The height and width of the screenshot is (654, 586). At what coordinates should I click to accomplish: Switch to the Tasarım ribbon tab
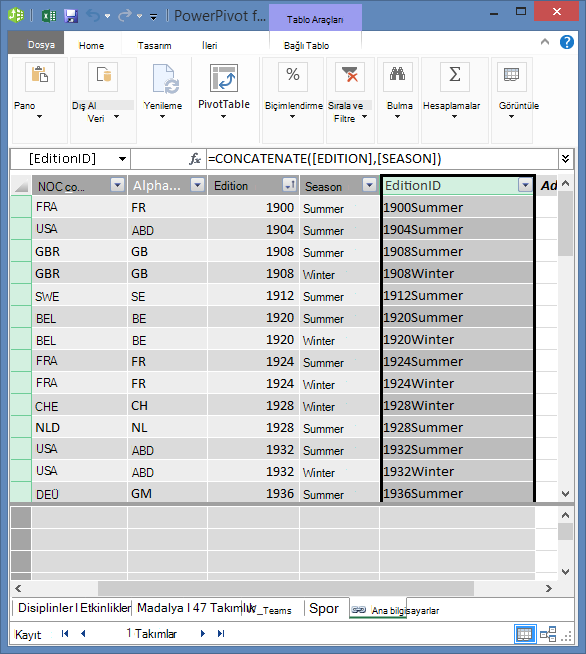[x=154, y=45]
